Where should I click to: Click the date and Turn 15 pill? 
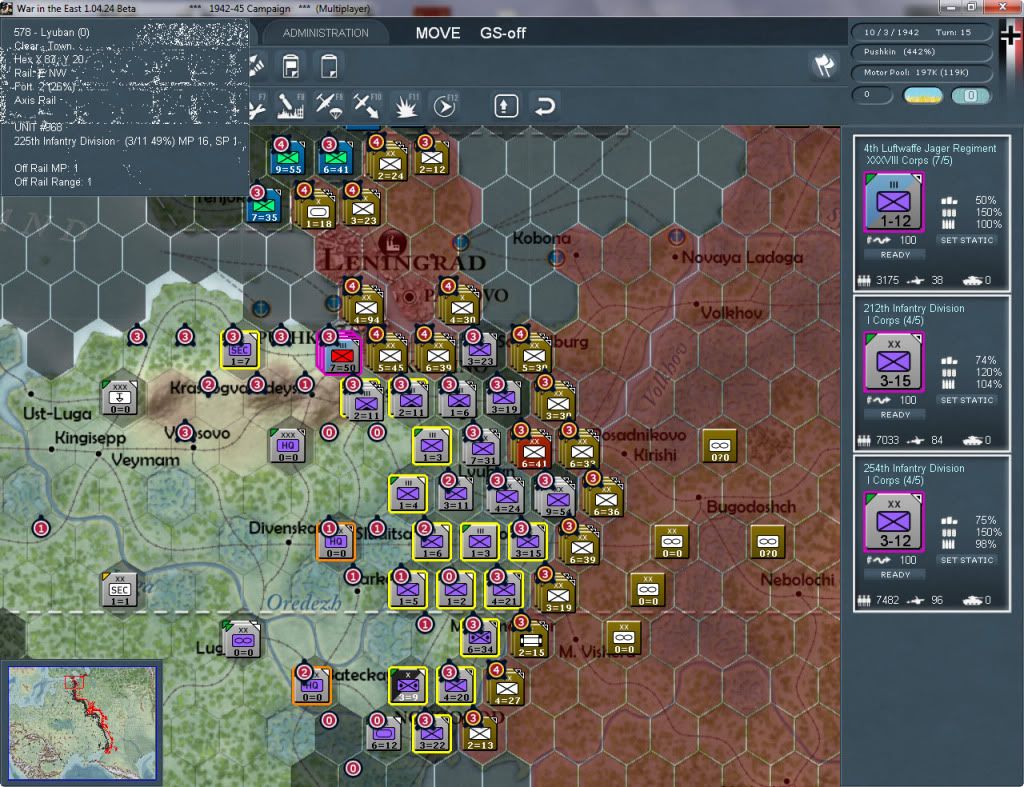(921, 32)
